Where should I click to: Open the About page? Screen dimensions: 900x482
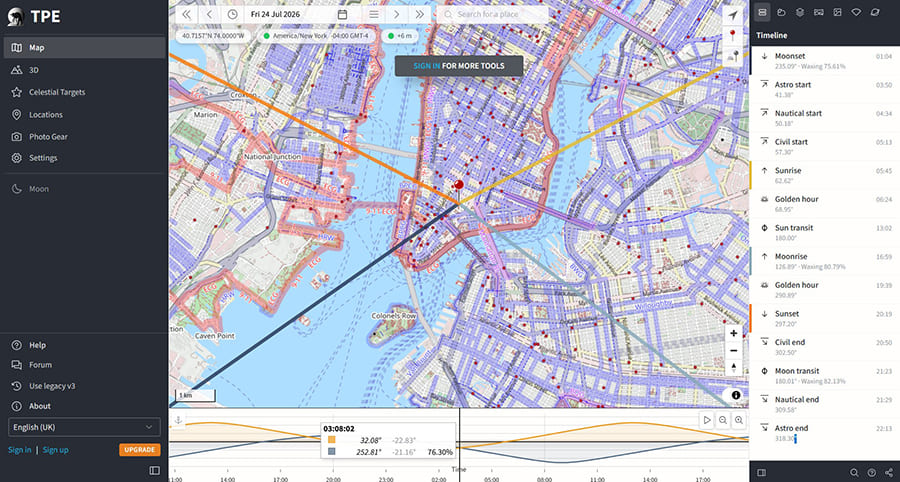click(x=84, y=406)
